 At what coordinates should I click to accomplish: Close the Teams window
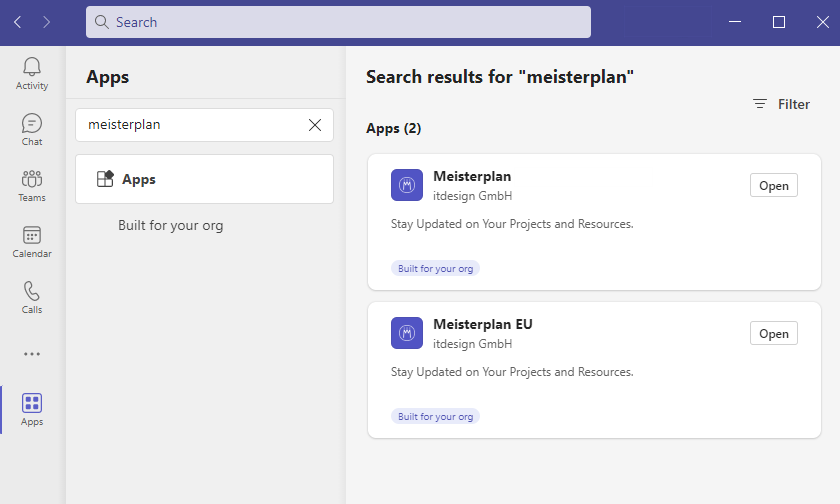coord(823,22)
